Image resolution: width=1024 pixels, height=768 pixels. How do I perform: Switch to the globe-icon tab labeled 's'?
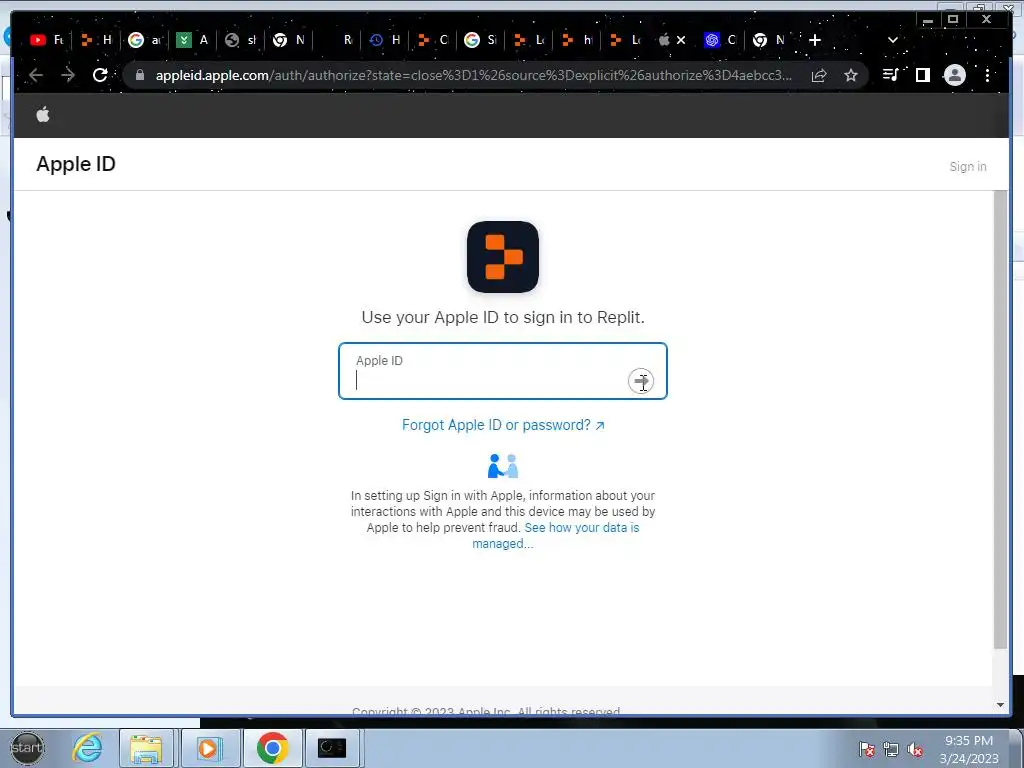(x=241, y=40)
